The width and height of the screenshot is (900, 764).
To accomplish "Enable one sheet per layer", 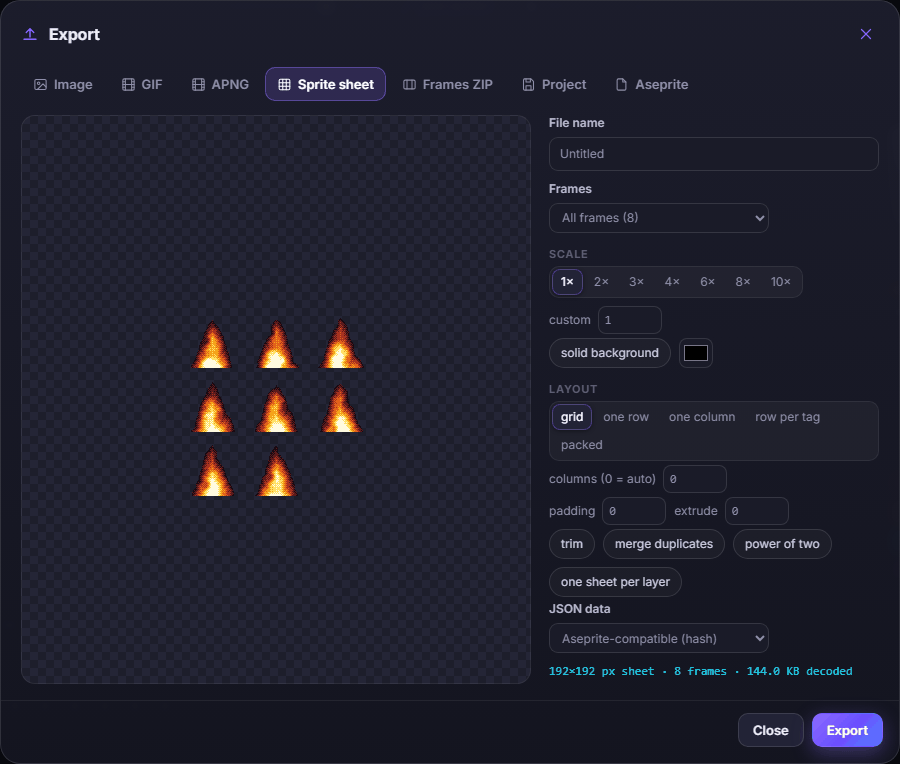I will pyautogui.click(x=615, y=582).
